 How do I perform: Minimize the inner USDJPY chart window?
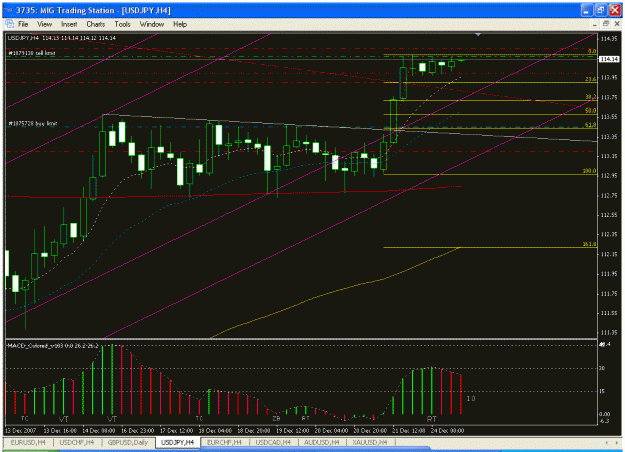(x=595, y=24)
